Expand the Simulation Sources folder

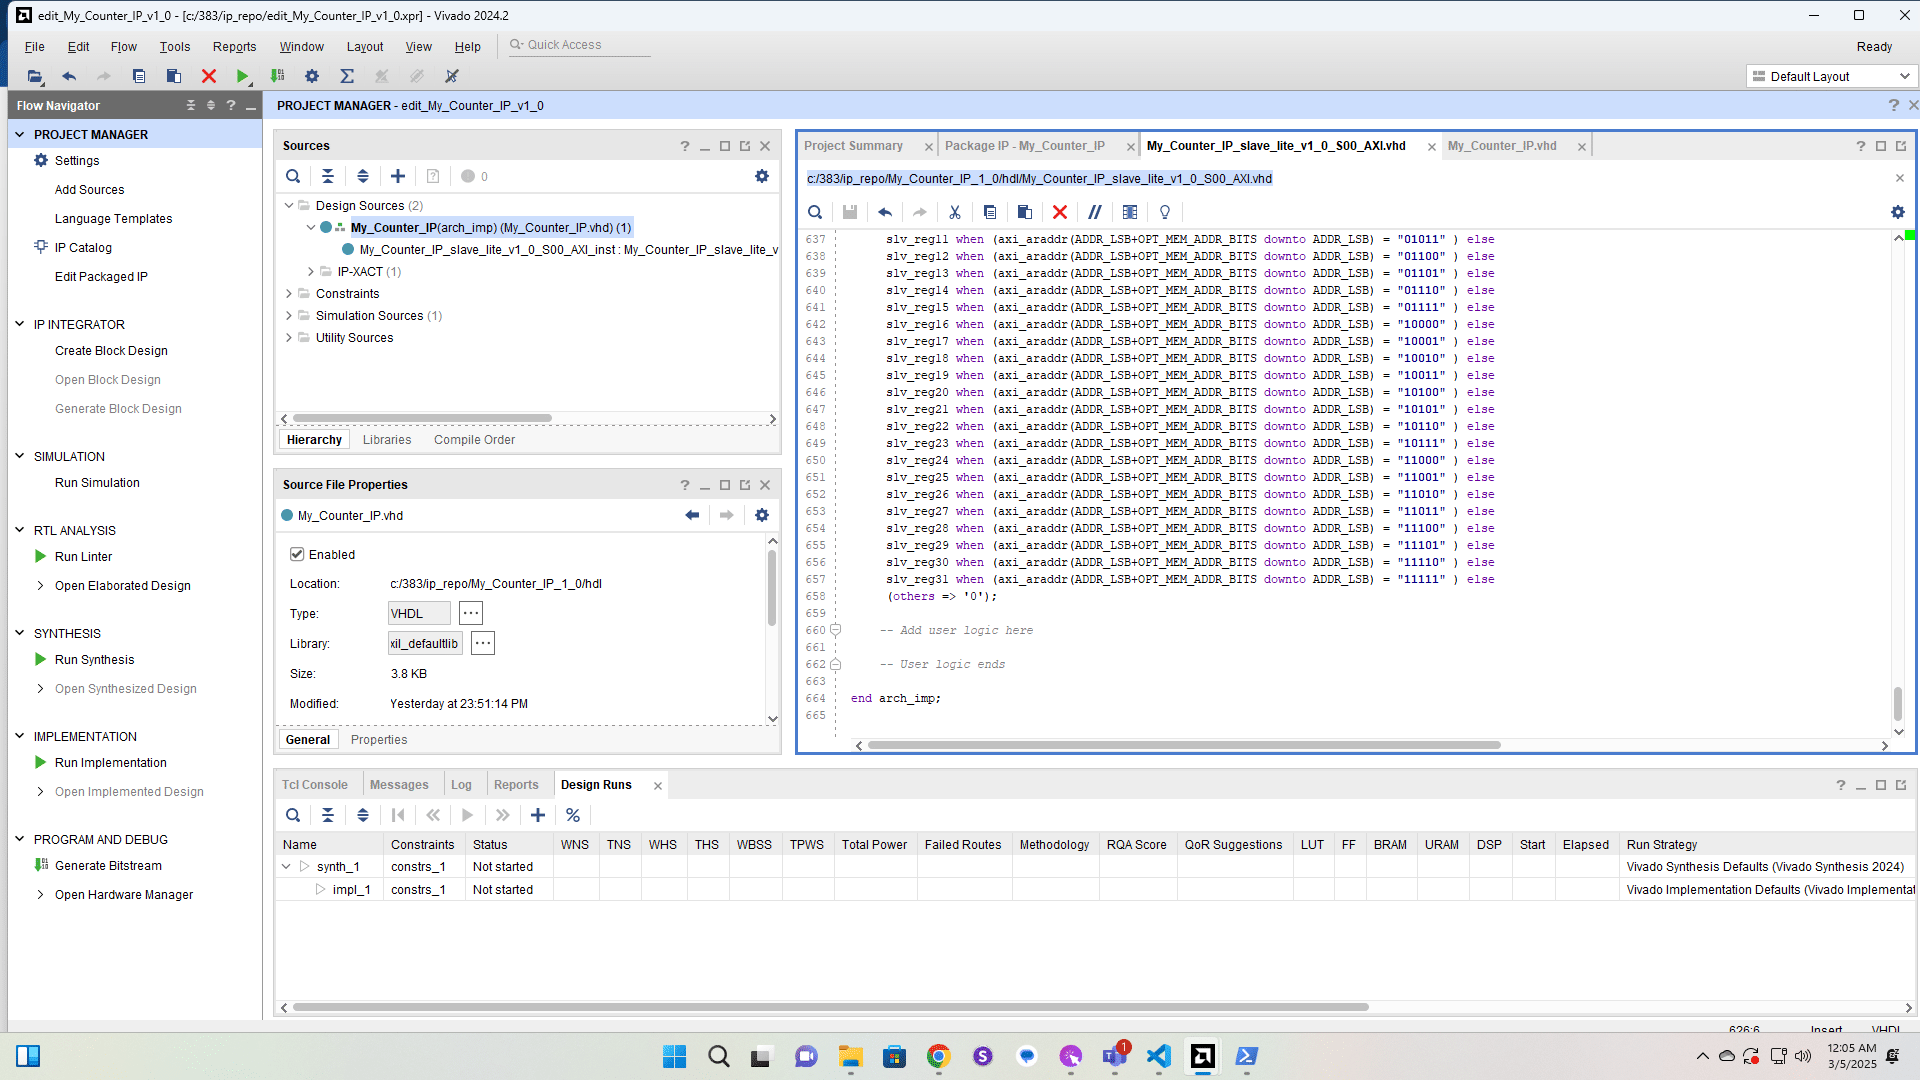coord(289,315)
